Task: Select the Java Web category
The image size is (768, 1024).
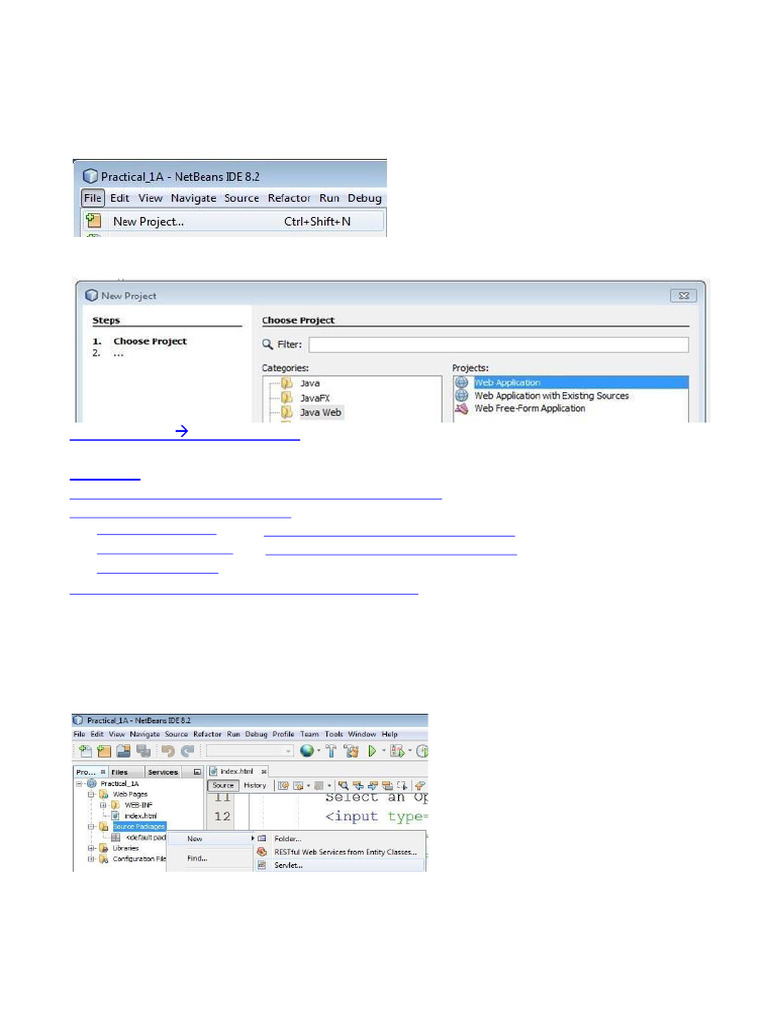Action: (320, 412)
